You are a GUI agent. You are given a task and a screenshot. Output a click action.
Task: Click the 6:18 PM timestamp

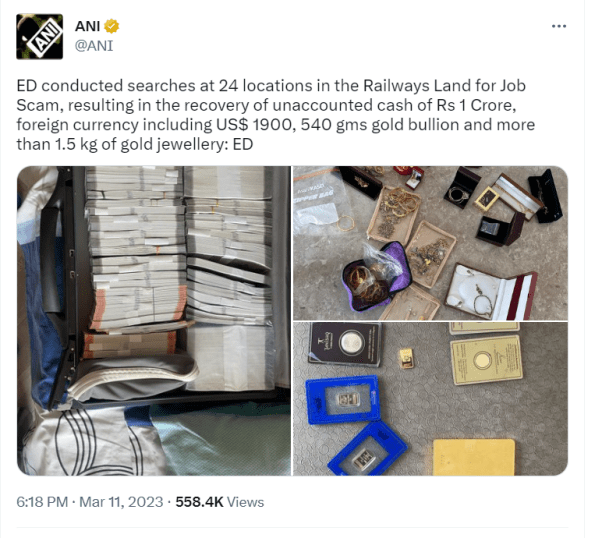tap(42, 502)
